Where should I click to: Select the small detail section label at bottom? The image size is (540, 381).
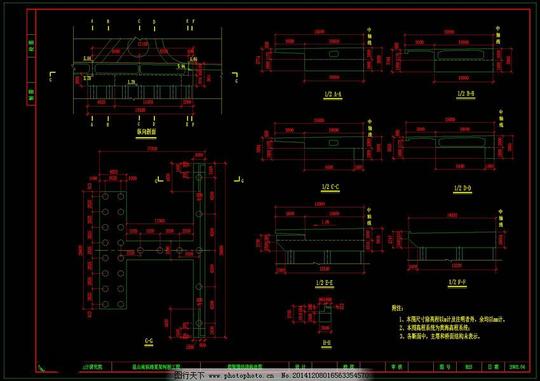point(326,343)
